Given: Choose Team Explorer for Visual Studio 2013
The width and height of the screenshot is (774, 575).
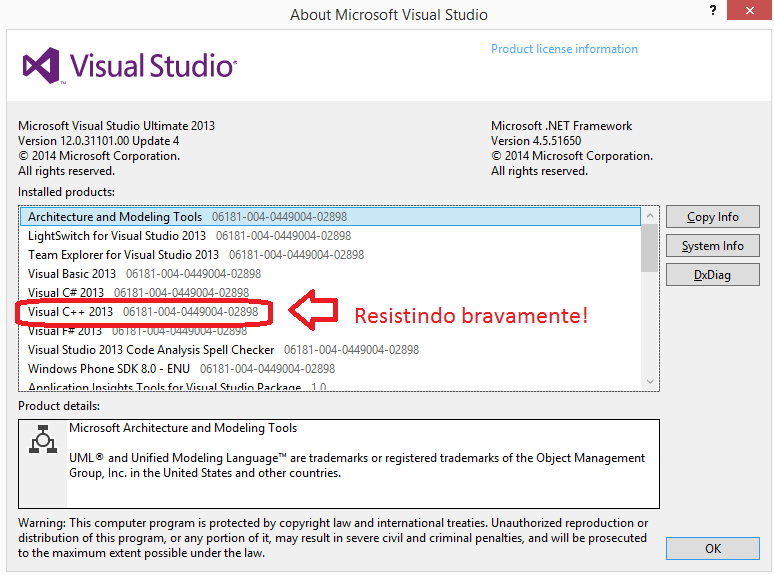Looking at the screenshot, I should [x=123, y=255].
